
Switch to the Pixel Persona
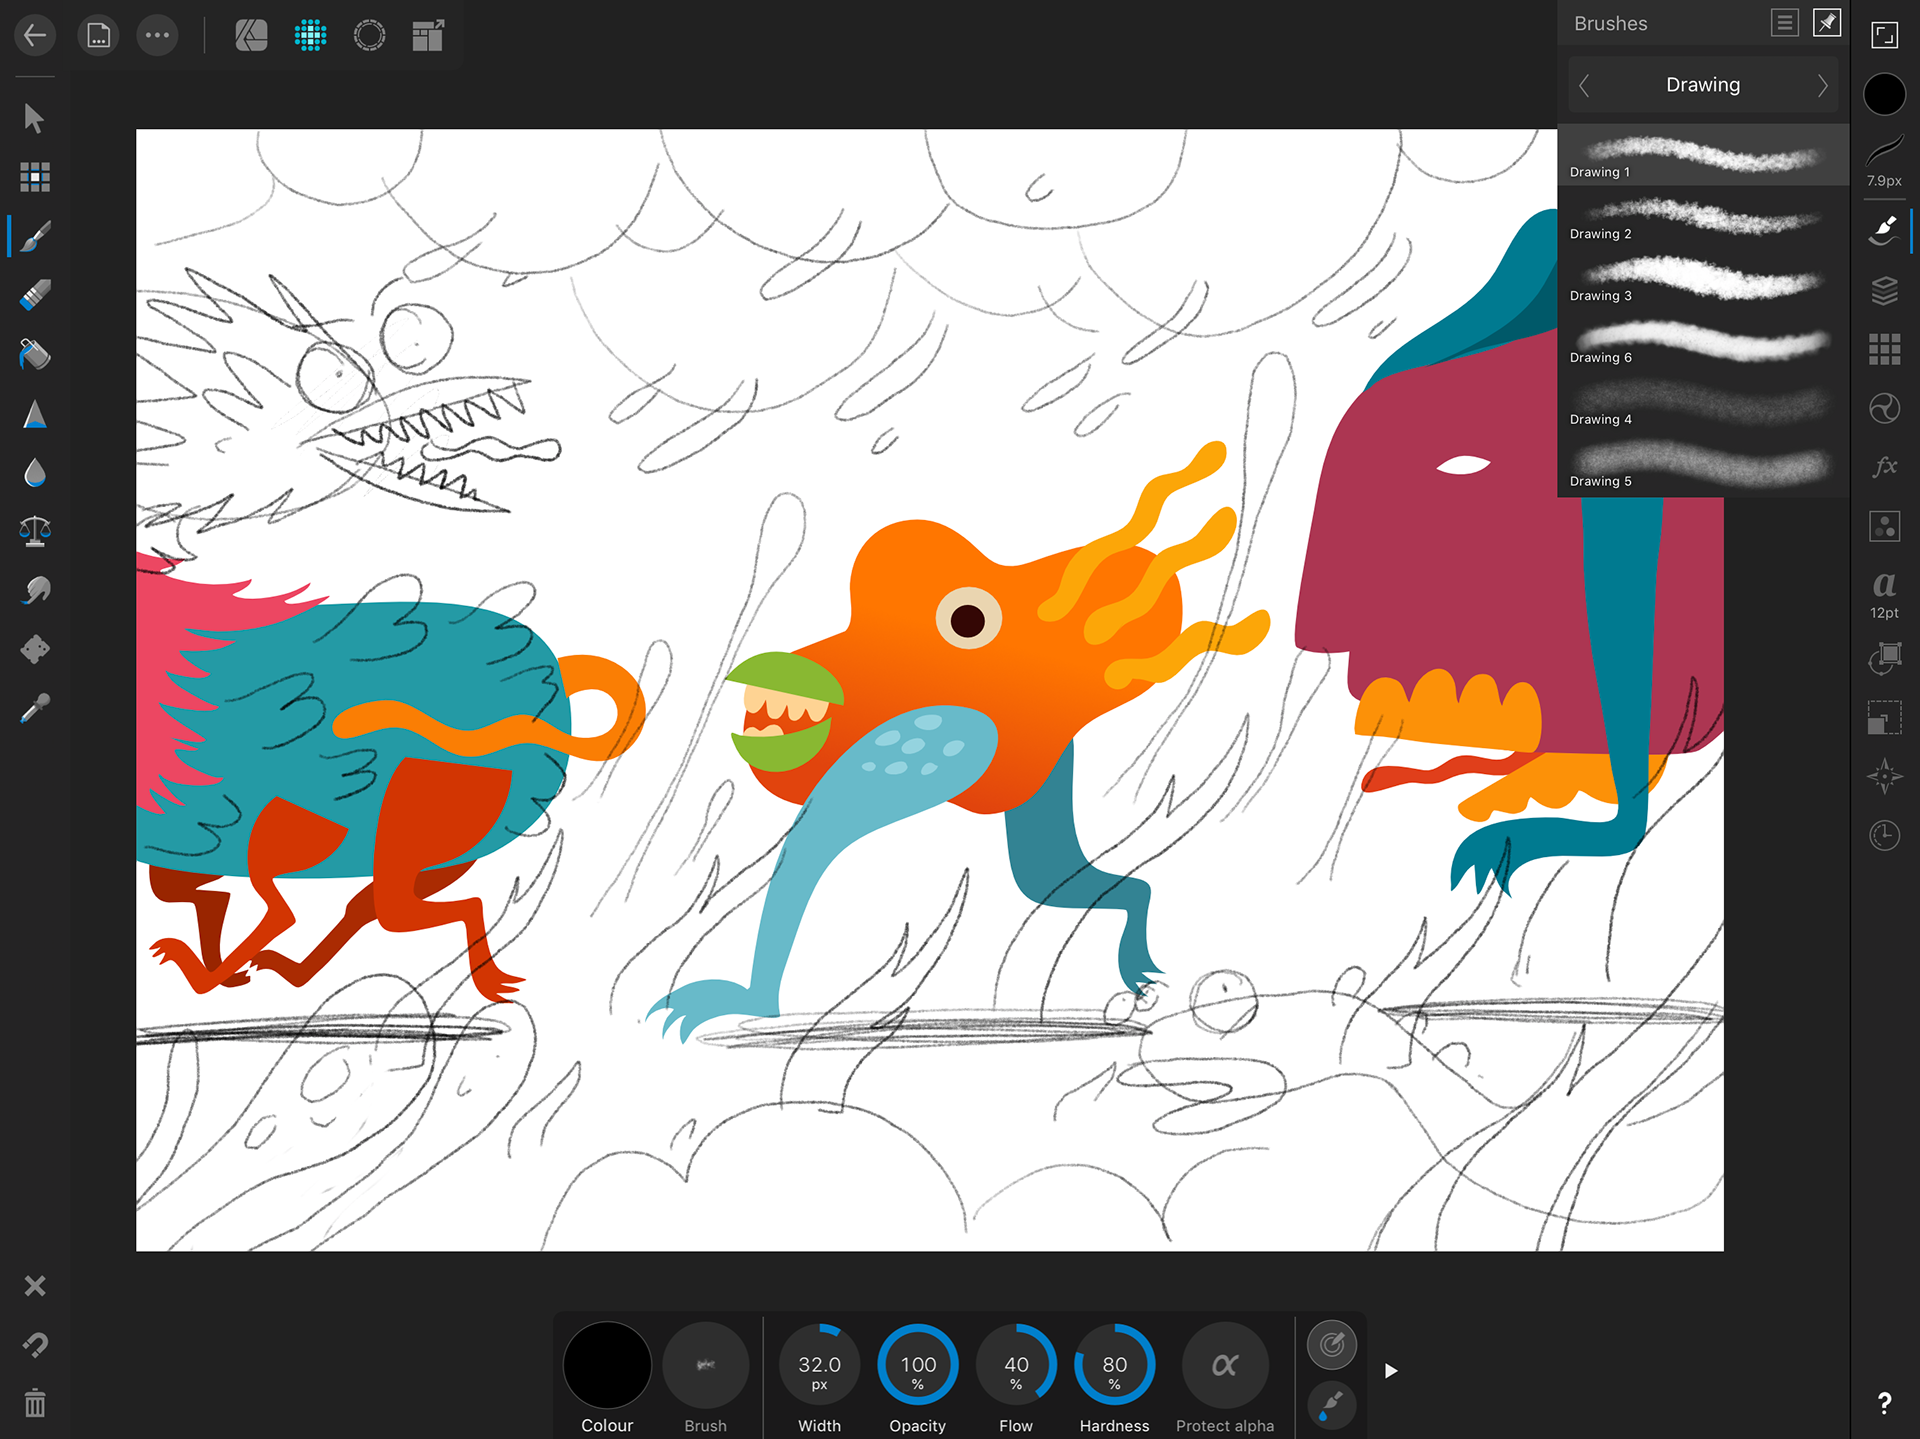click(310, 36)
